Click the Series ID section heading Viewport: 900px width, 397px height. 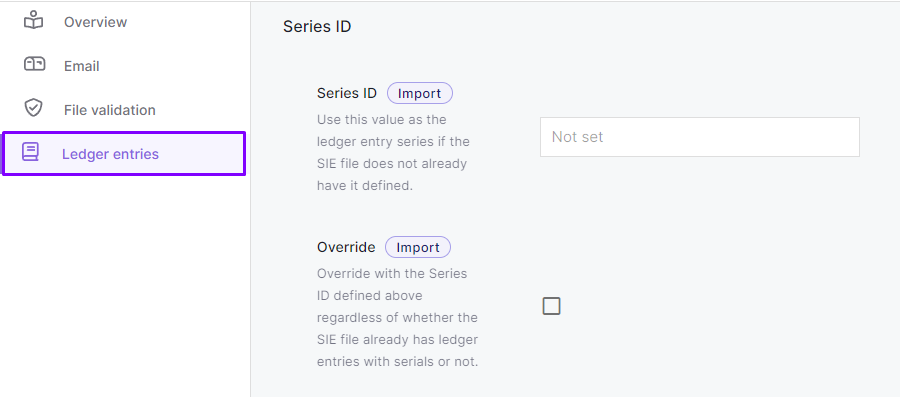click(317, 26)
